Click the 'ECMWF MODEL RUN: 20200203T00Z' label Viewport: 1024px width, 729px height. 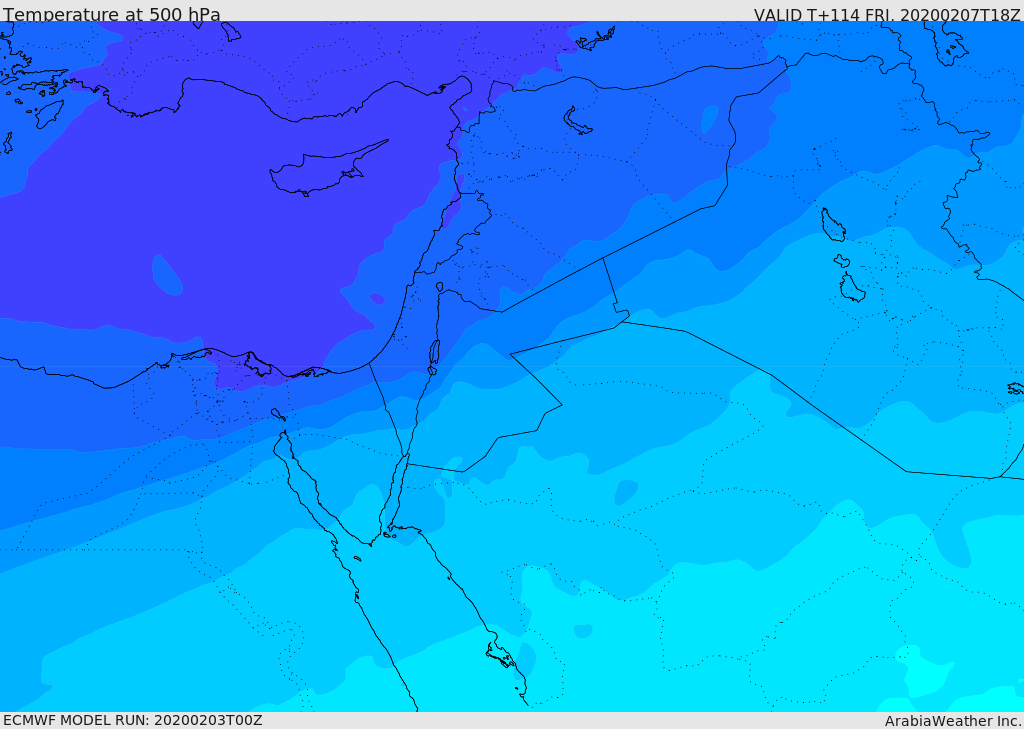[x=133, y=720]
